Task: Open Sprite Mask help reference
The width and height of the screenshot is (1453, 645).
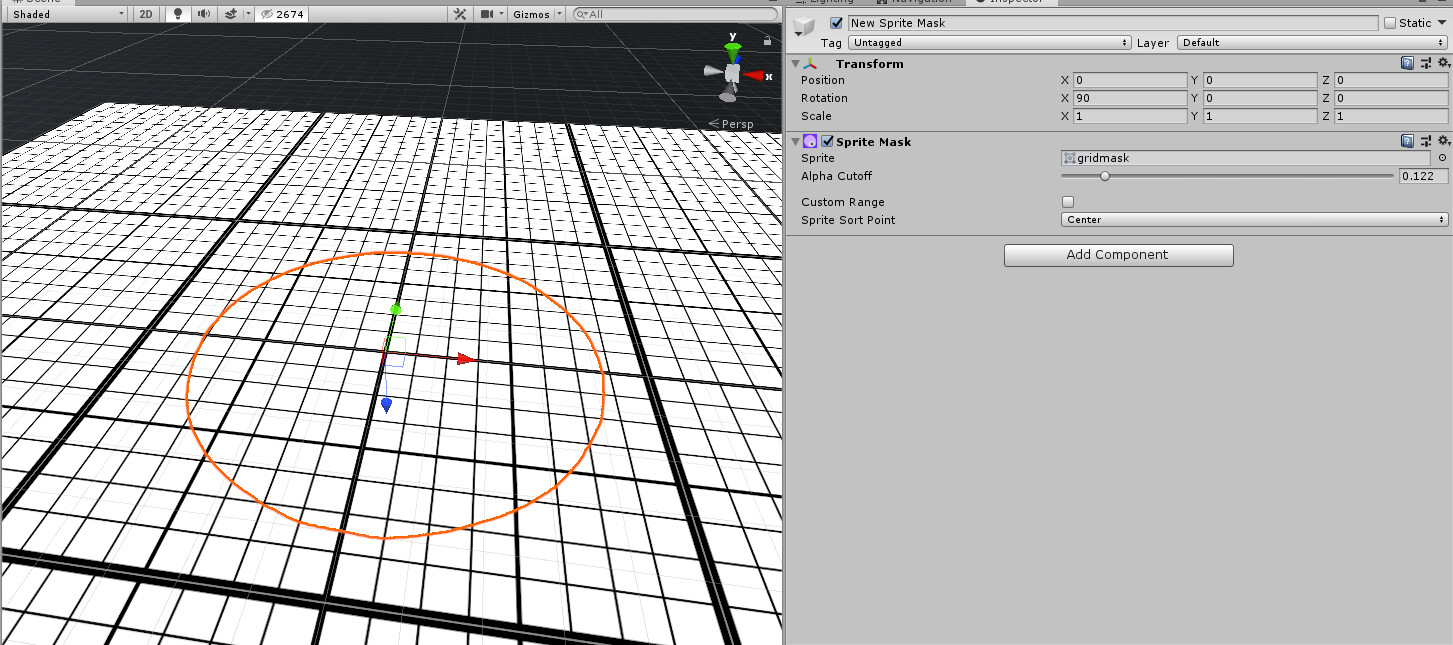Action: click(x=1407, y=141)
